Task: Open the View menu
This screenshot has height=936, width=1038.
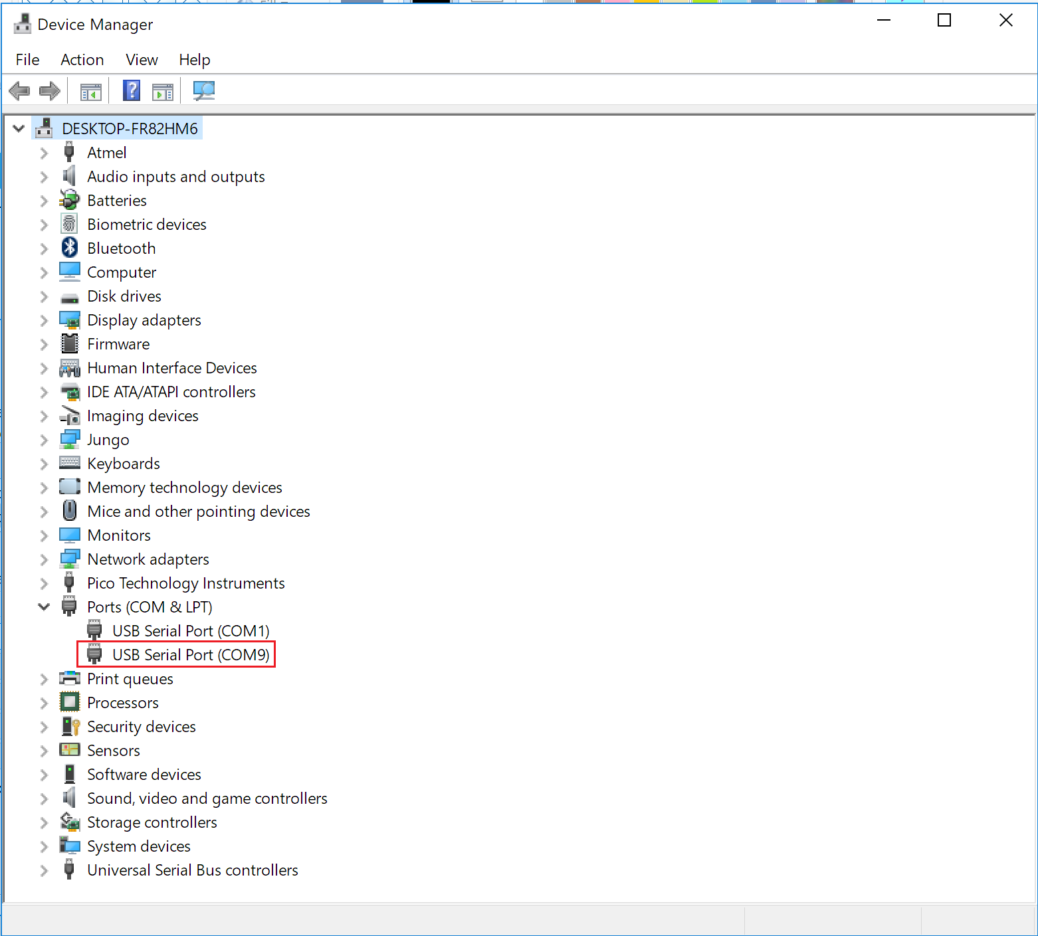Action: (x=142, y=60)
